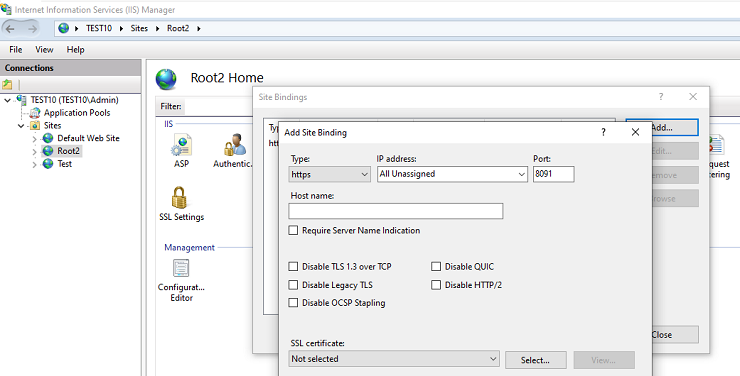The height and width of the screenshot is (376, 740).
Task: Click the Test site globe icon
Action: point(48,164)
